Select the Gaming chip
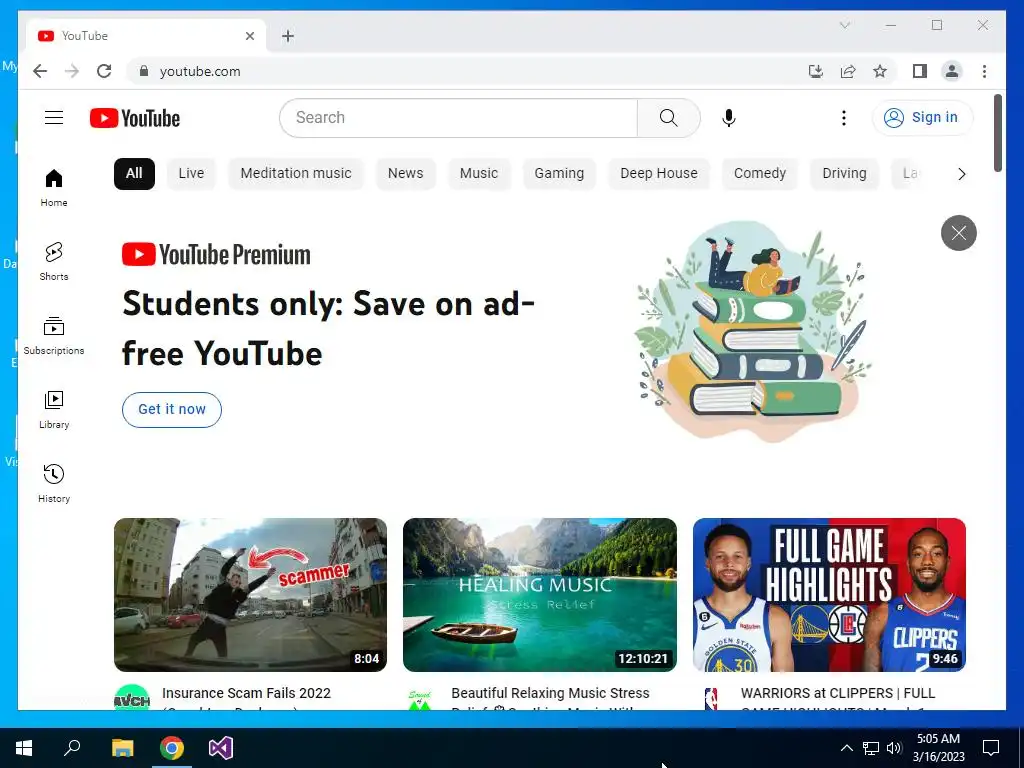This screenshot has height=768, width=1024. [559, 174]
